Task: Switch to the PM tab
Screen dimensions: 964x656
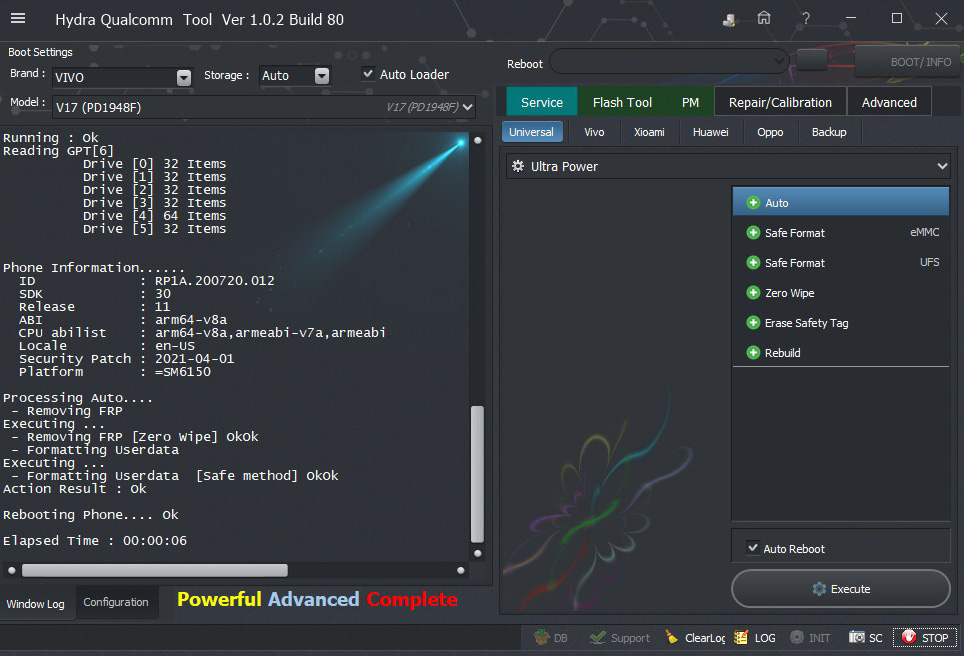Action: click(690, 102)
